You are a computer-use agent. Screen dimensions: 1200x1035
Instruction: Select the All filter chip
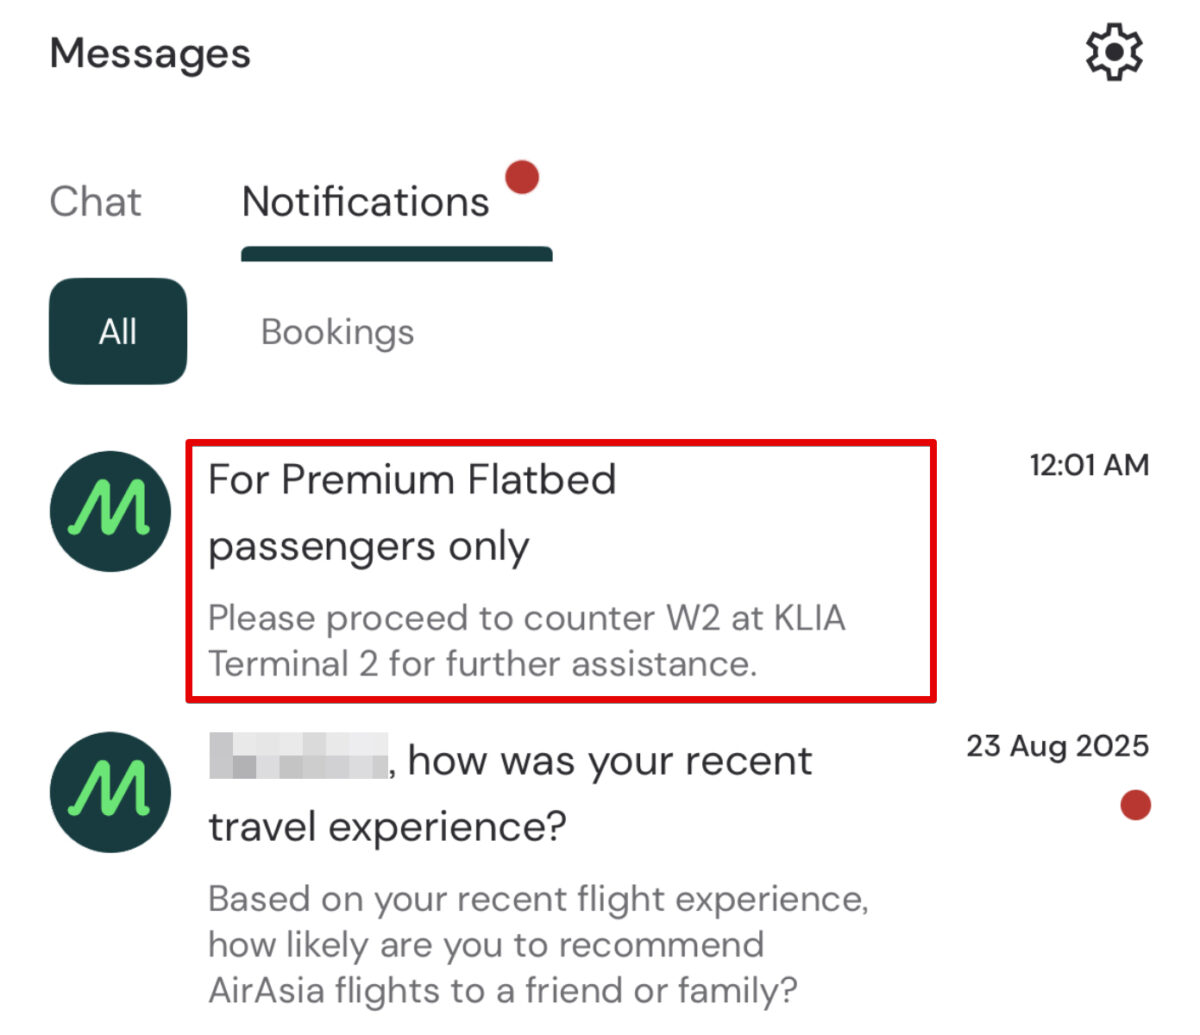pyautogui.click(x=118, y=331)
